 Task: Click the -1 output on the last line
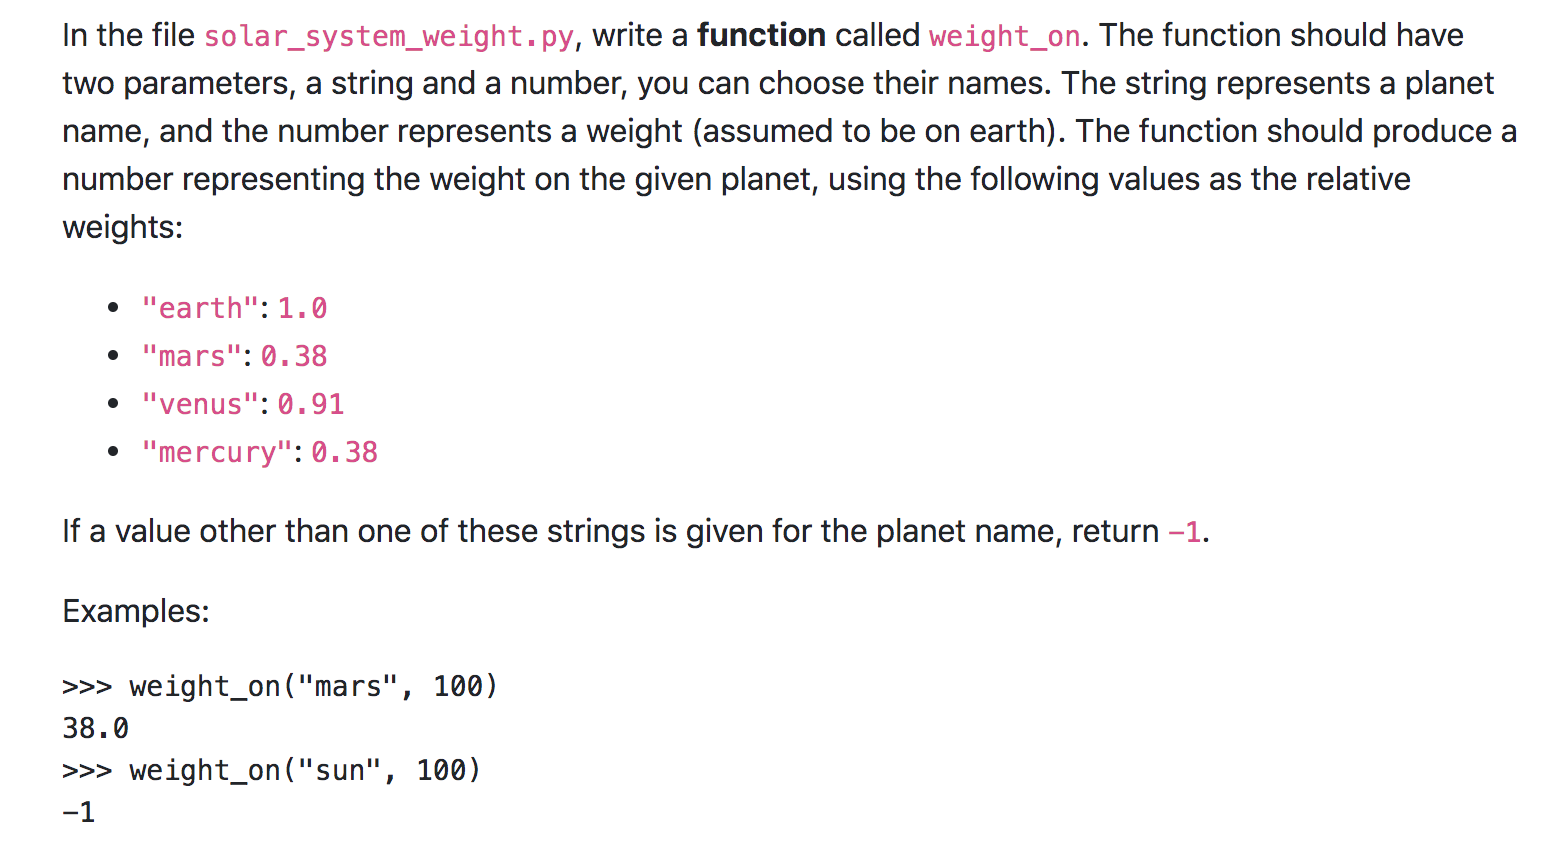pos(79,812)
